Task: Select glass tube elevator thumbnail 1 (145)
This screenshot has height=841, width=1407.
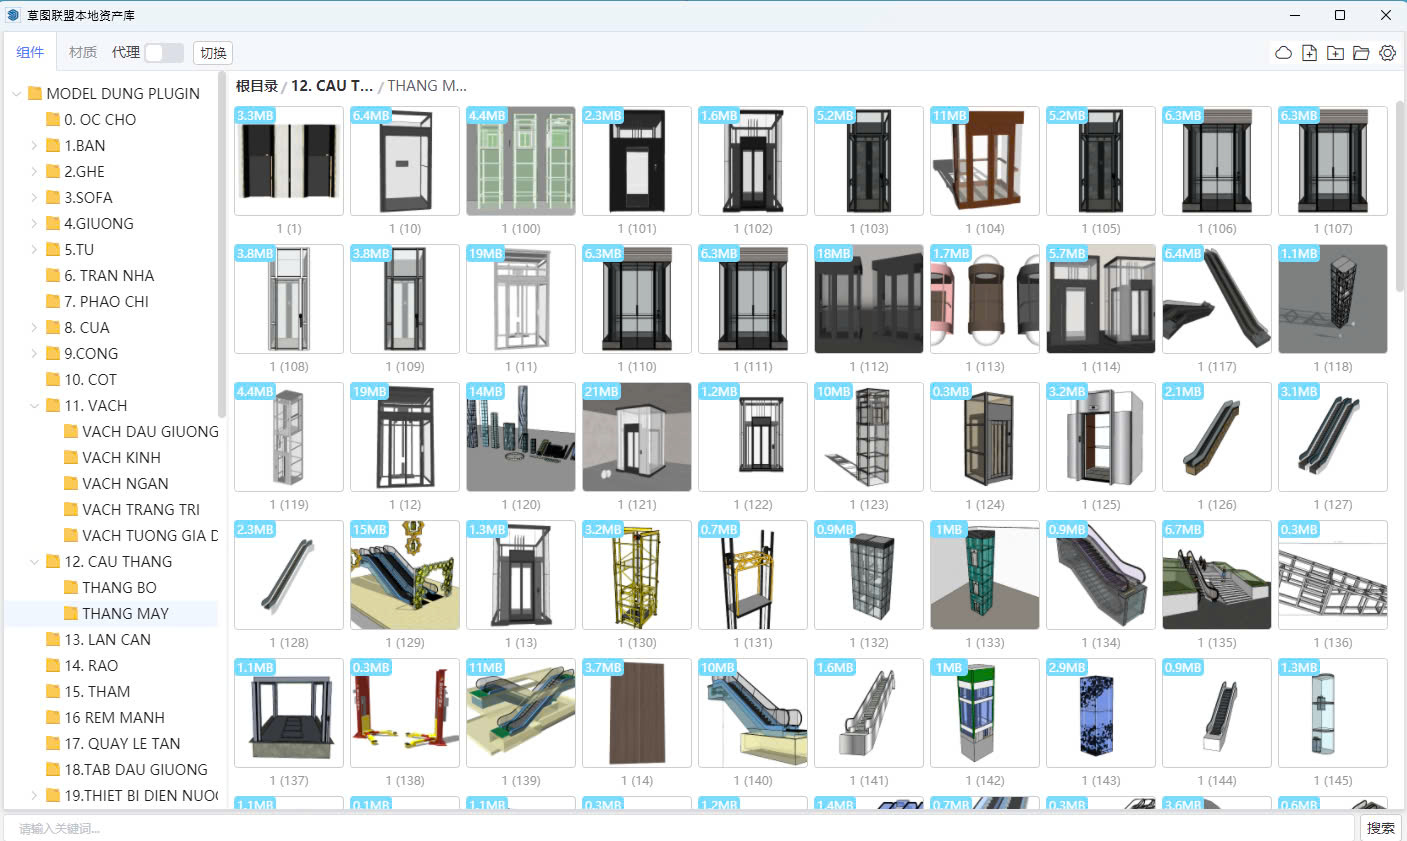Action: (1333, 713)
